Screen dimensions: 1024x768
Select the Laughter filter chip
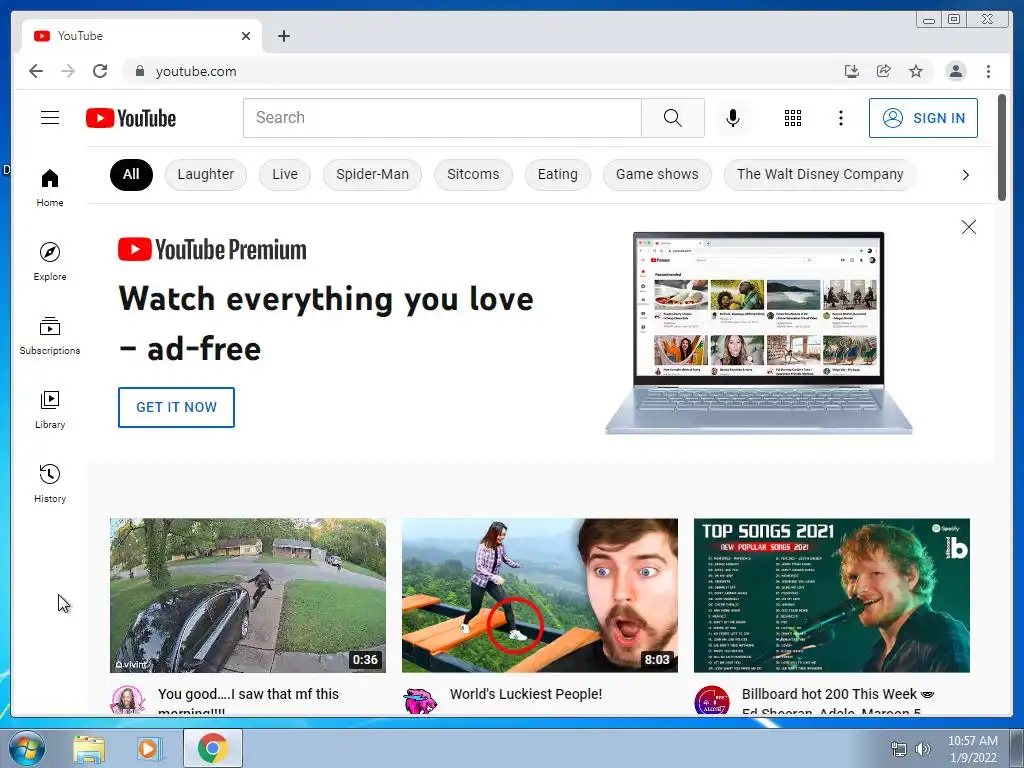point(206,174)
